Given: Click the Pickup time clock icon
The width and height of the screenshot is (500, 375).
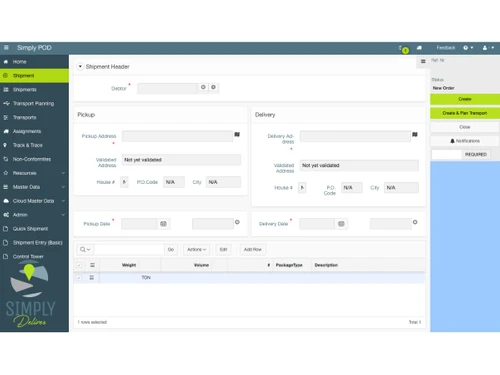Looking at the screenshot, I should coord(237,222).
